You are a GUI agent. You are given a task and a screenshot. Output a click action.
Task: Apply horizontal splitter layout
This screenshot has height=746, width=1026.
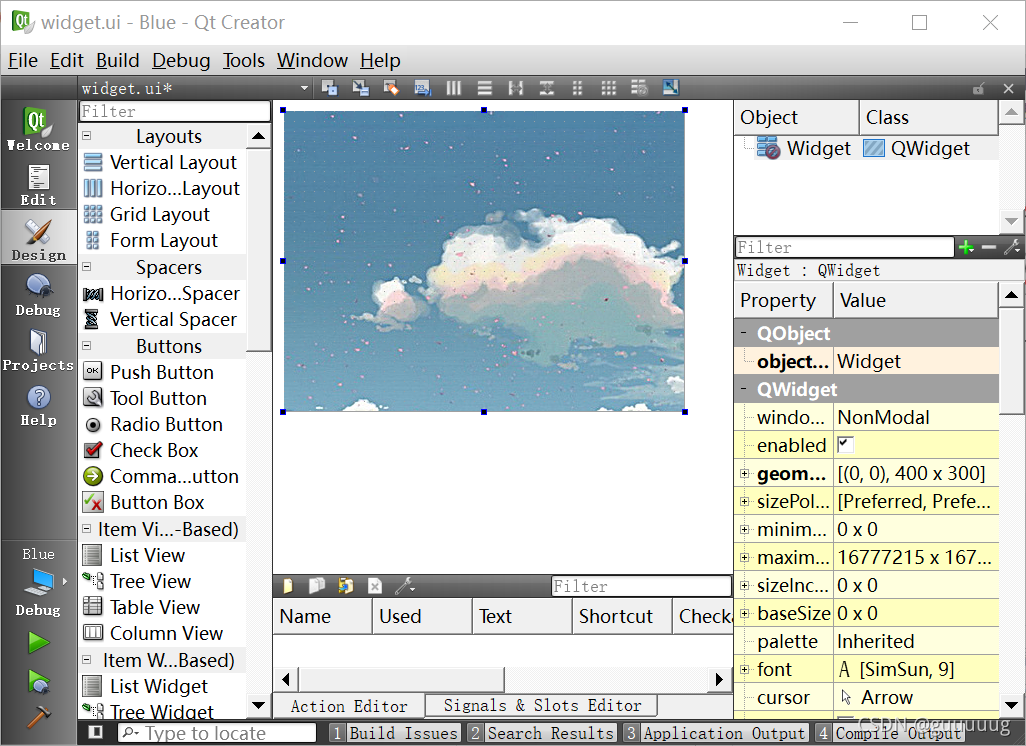pos(516,88)
